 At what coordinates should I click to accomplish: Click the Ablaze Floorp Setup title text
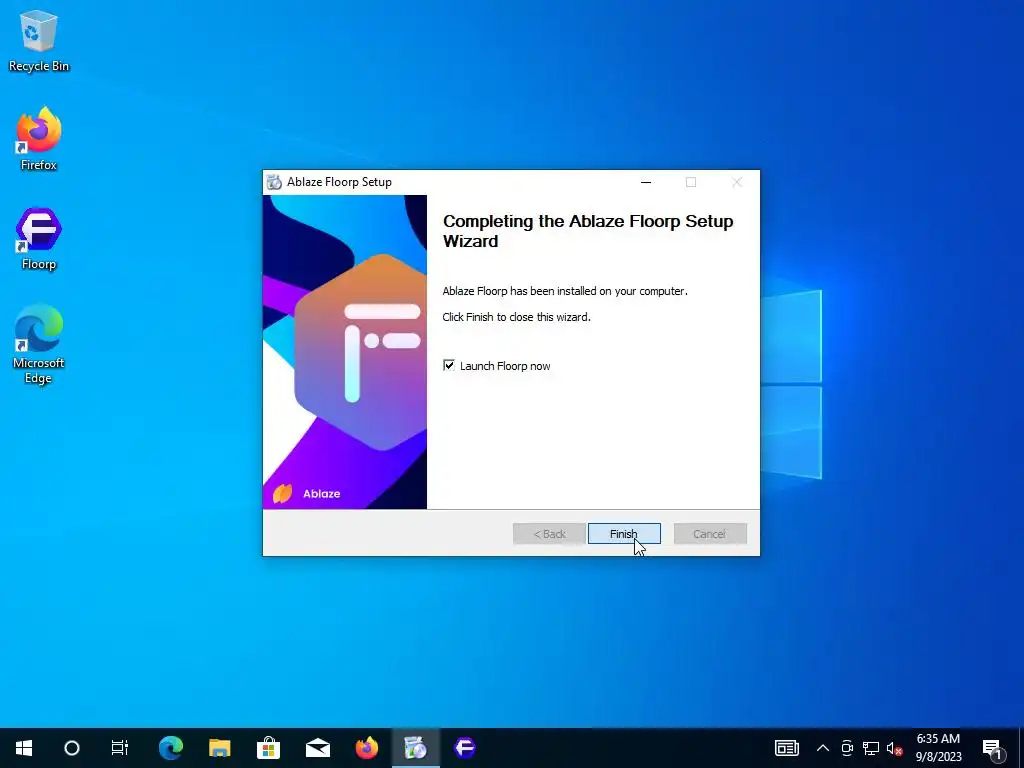pyautogui.click(x=339, y=182)
